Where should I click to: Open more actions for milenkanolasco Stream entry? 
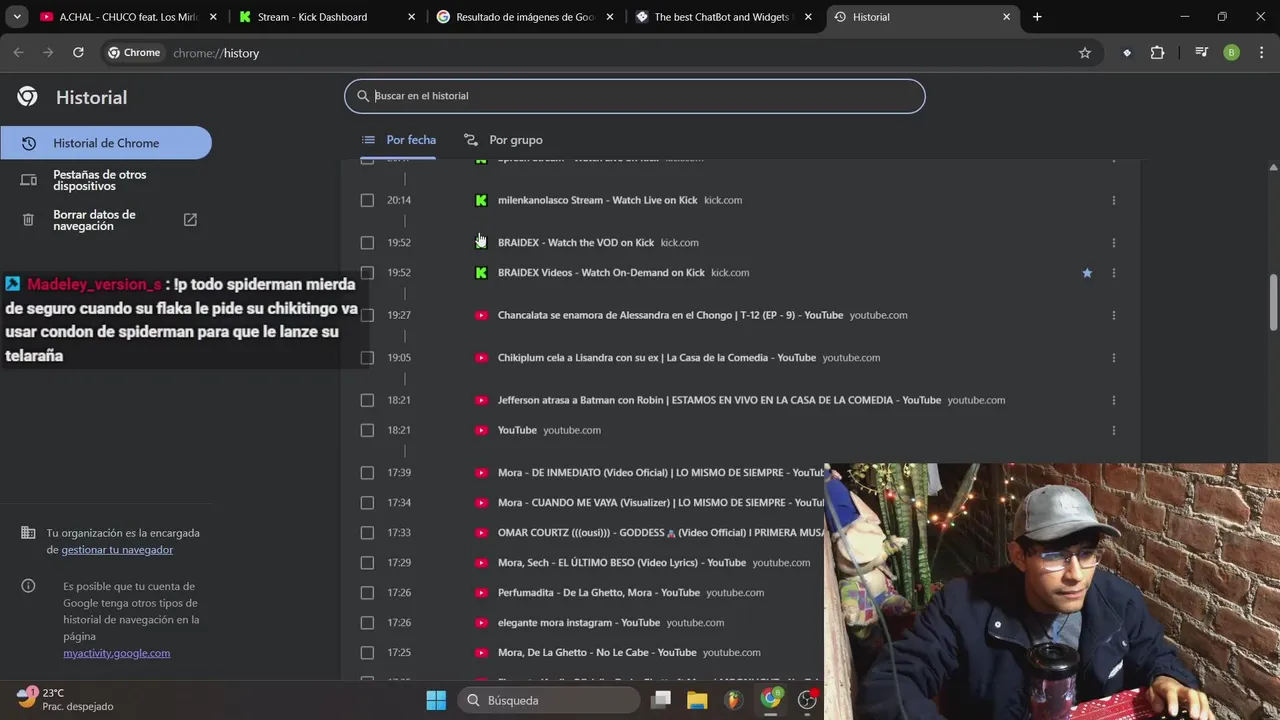coord(1113,200)
